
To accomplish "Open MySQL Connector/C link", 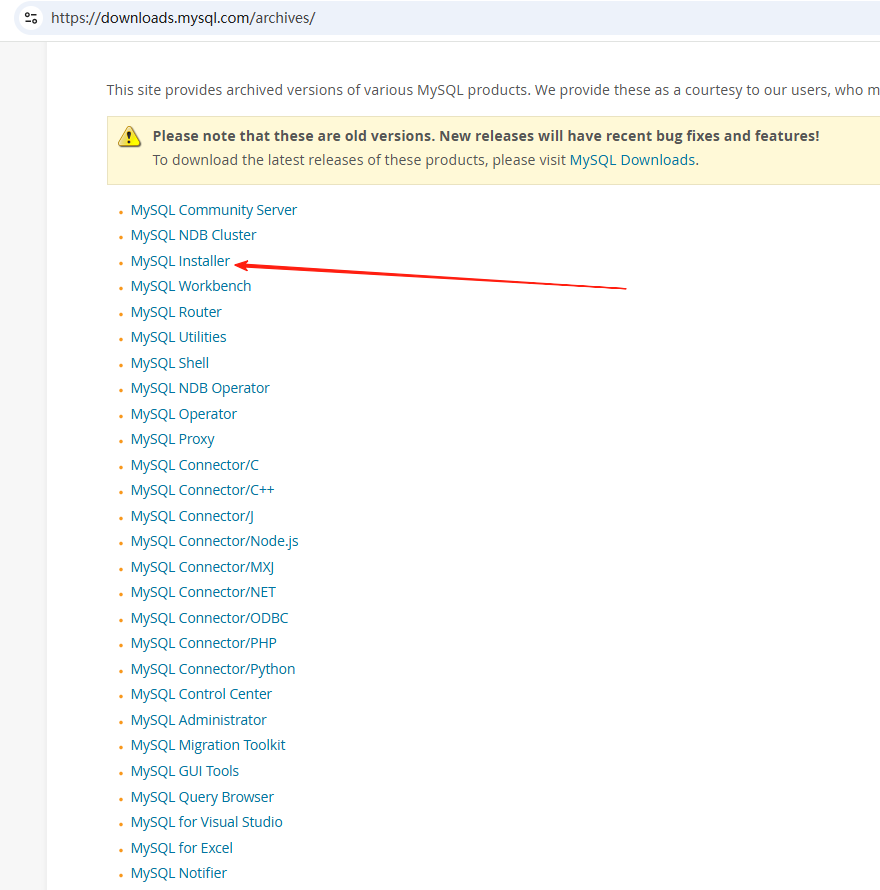I will click(195, 465).
